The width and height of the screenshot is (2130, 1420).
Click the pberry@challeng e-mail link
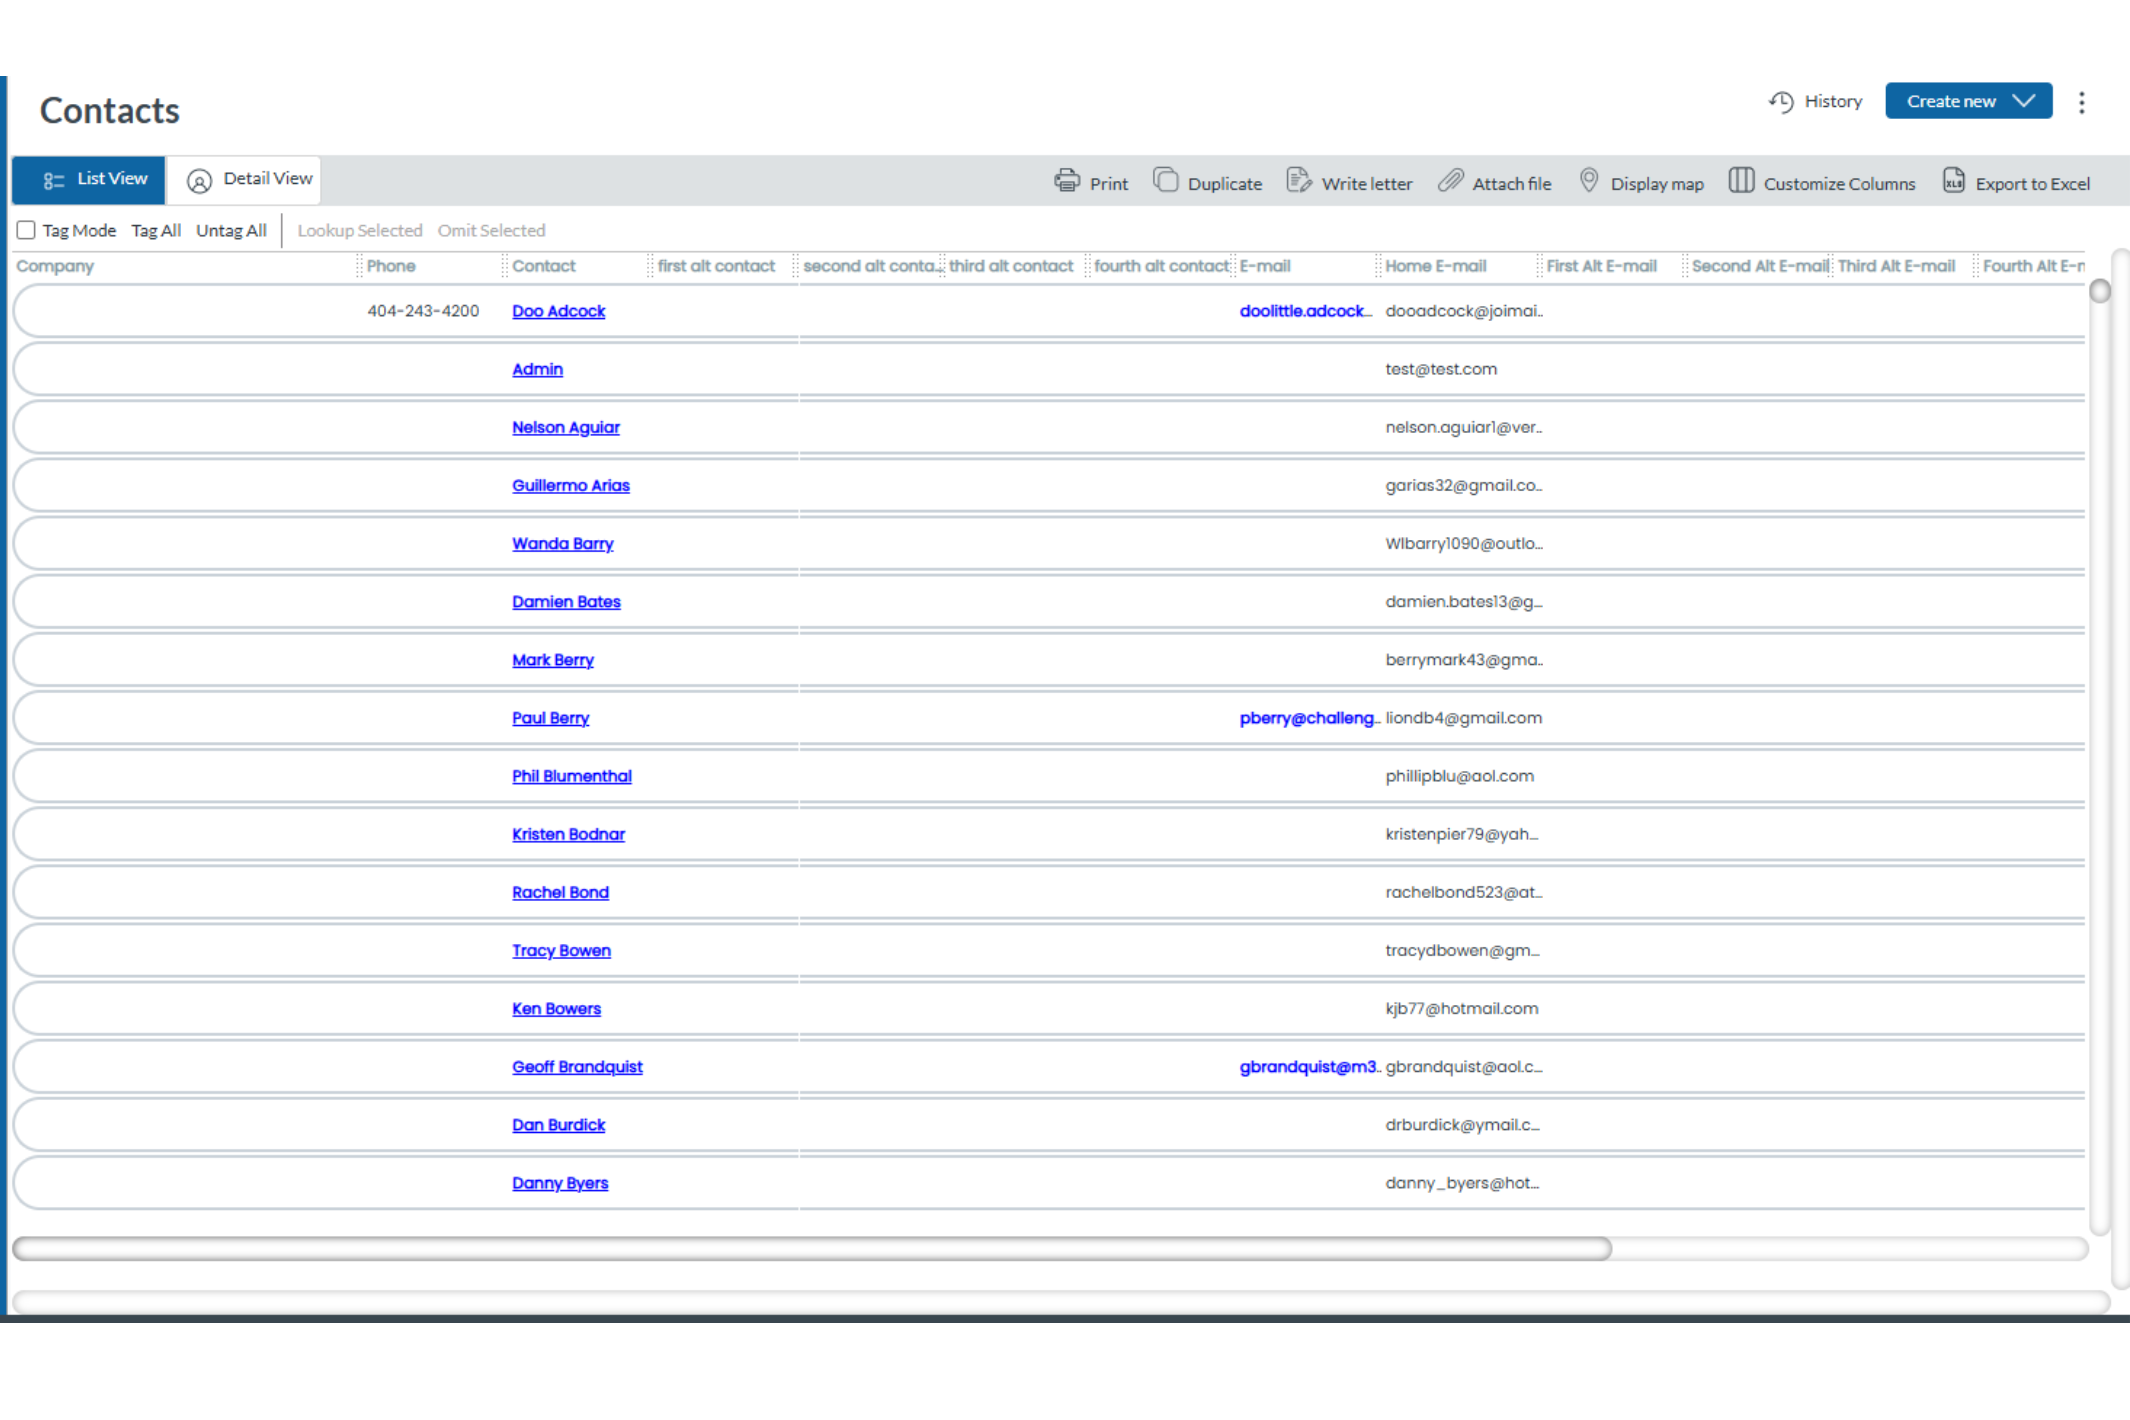1310,718
